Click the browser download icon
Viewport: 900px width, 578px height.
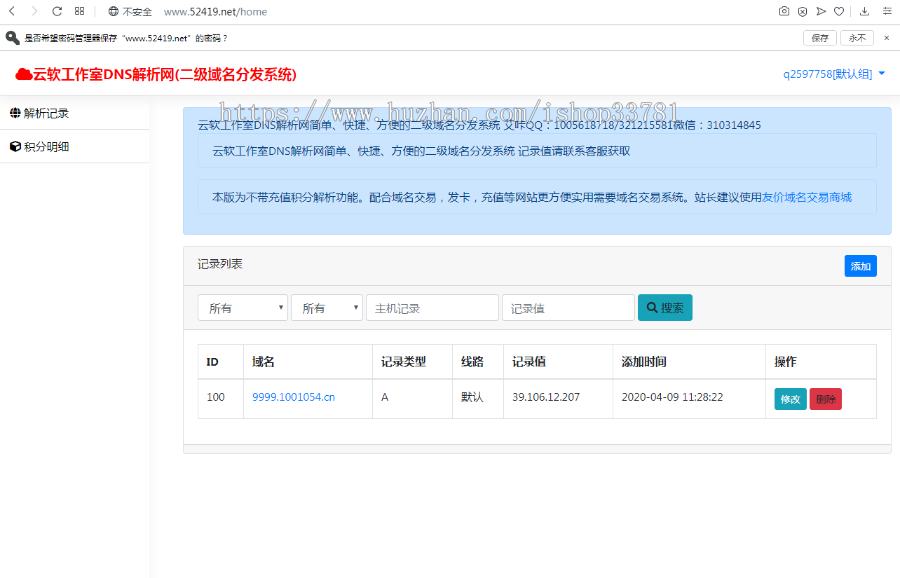tap(864, 11)
